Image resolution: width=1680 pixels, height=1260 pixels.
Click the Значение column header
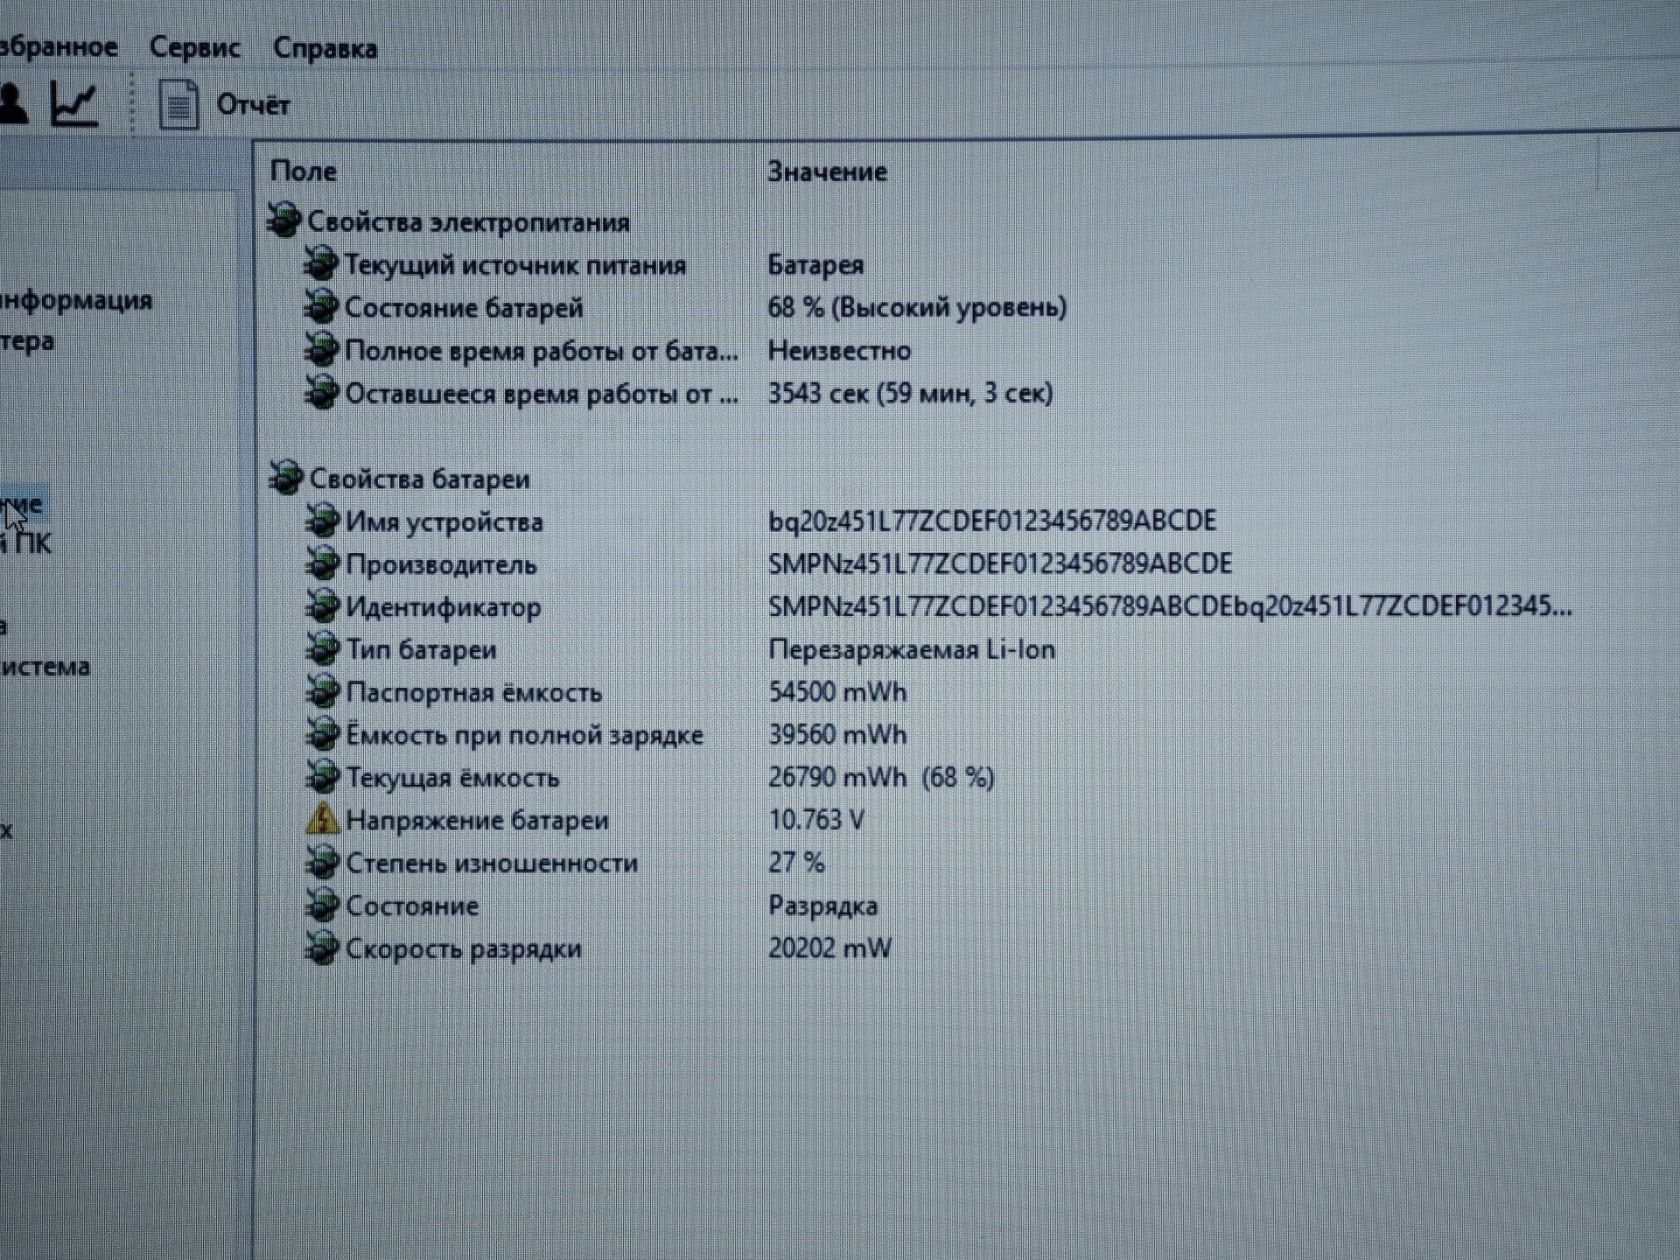(827, 172)
